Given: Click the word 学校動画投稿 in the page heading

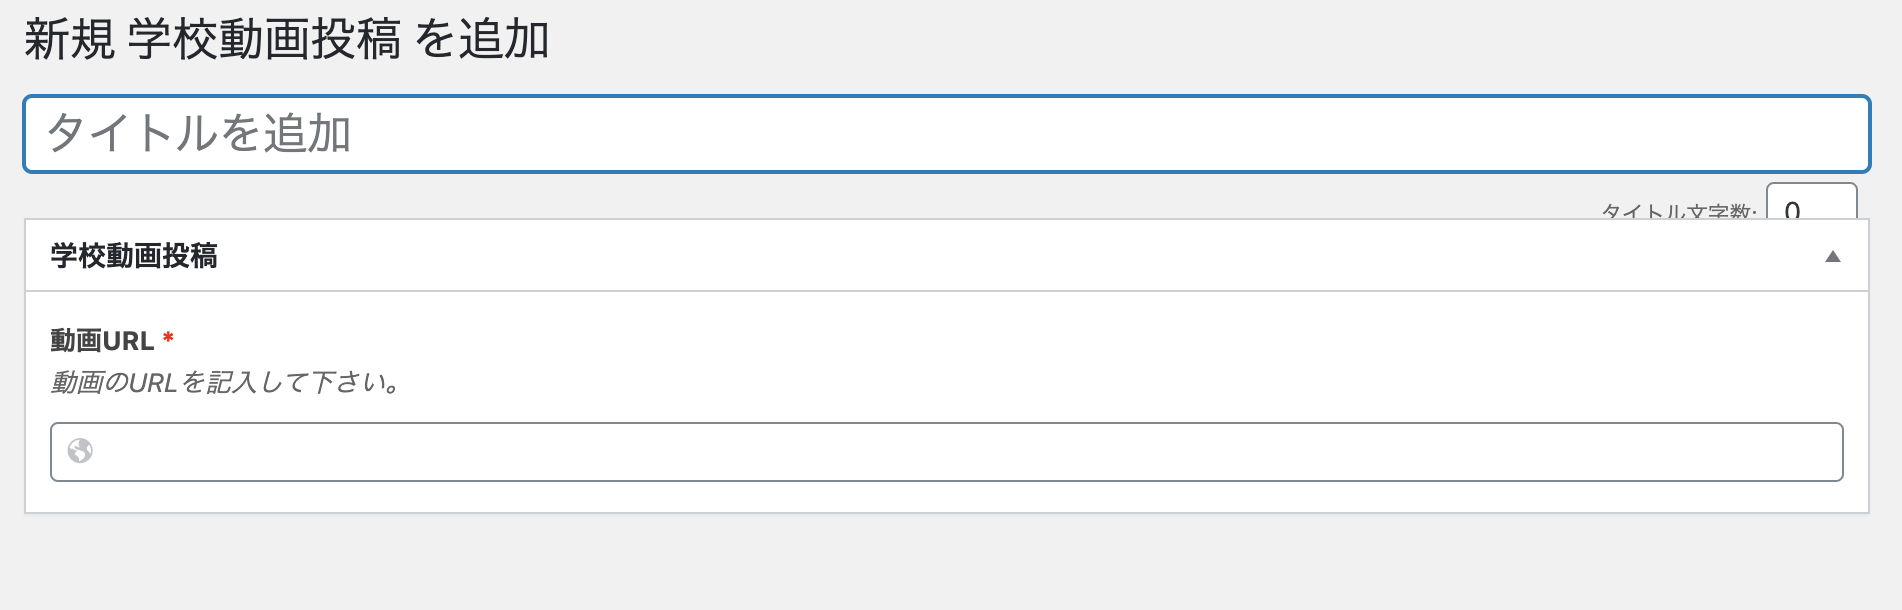Looking at the screenshot, I should coord(264,40).
